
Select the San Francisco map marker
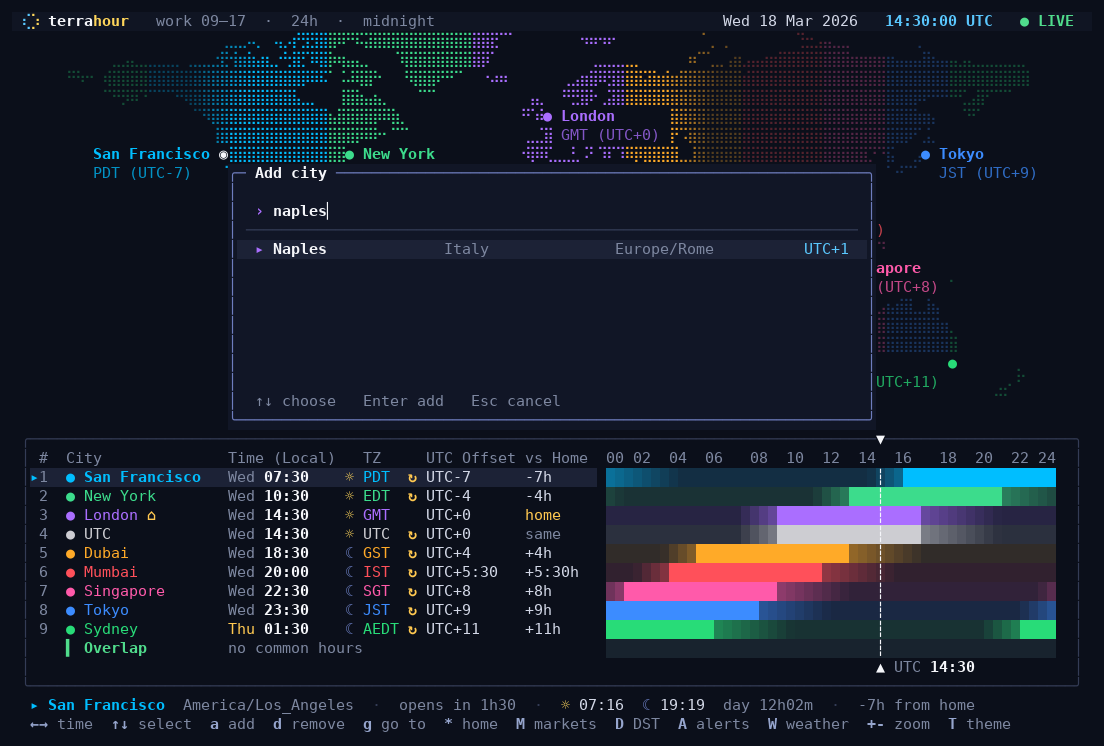(223, 155)
